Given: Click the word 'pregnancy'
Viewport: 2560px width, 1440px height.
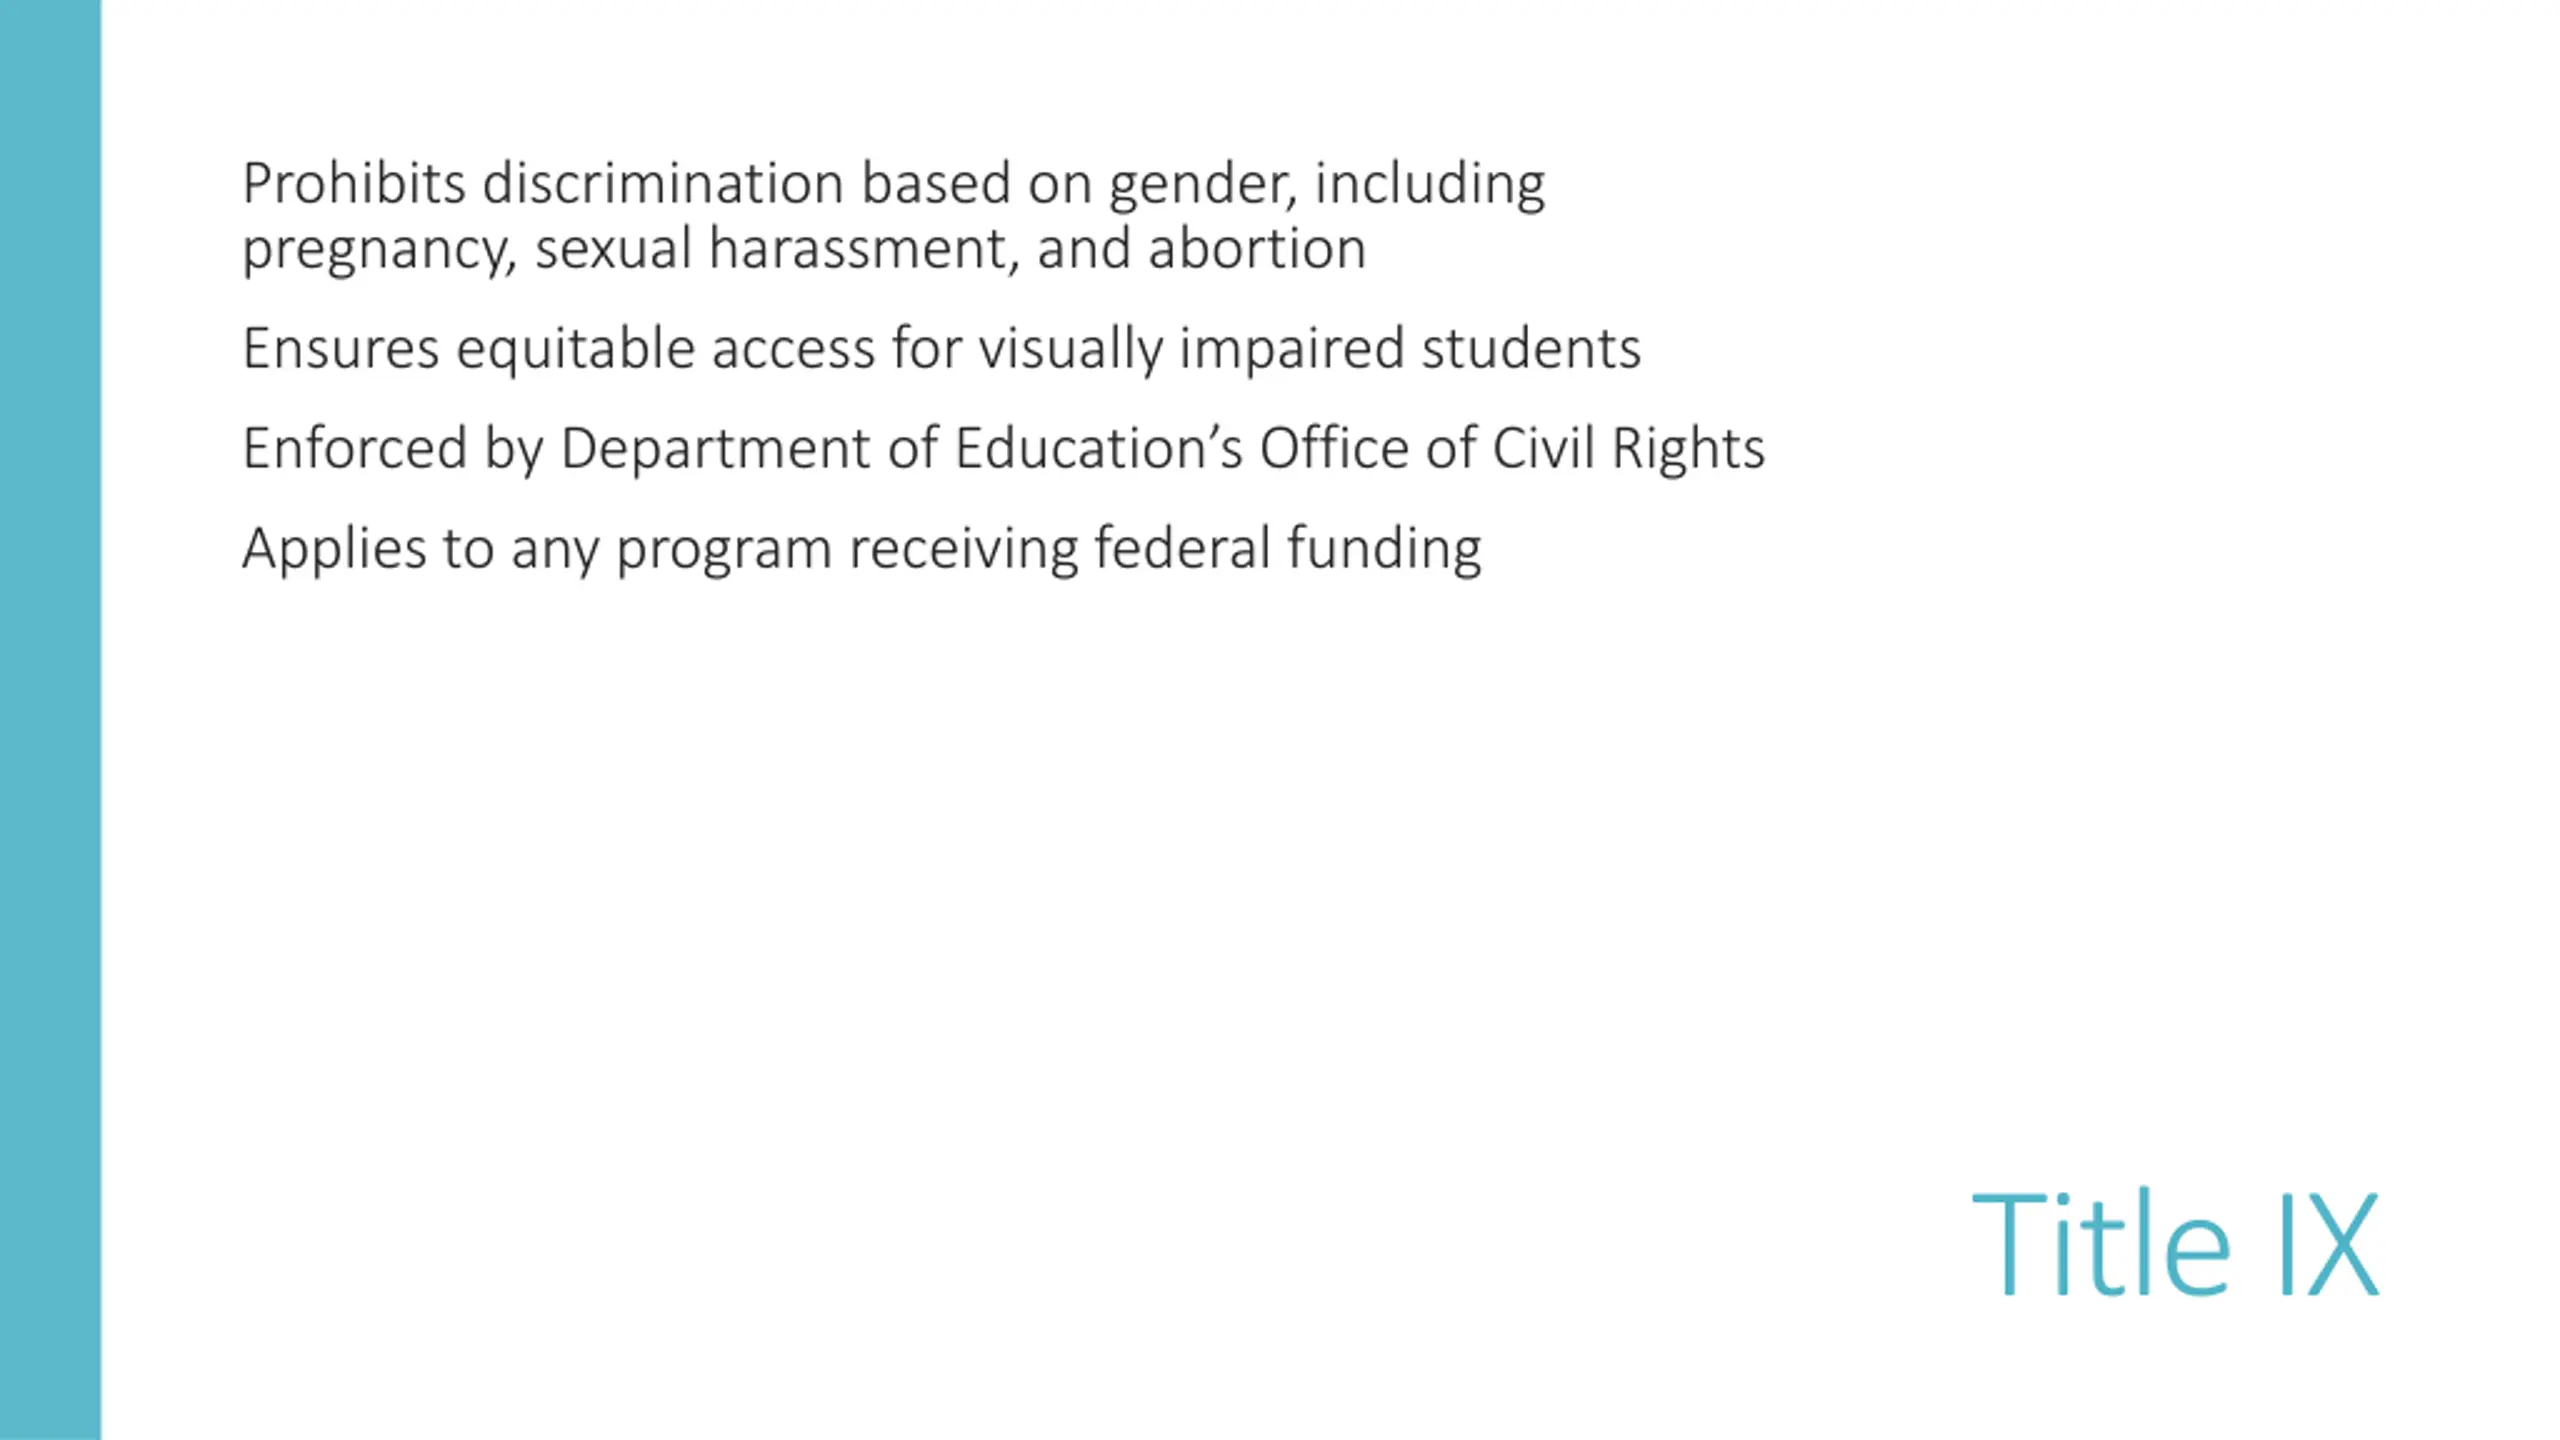Looking at the screenshot, I should click(376, 251).
